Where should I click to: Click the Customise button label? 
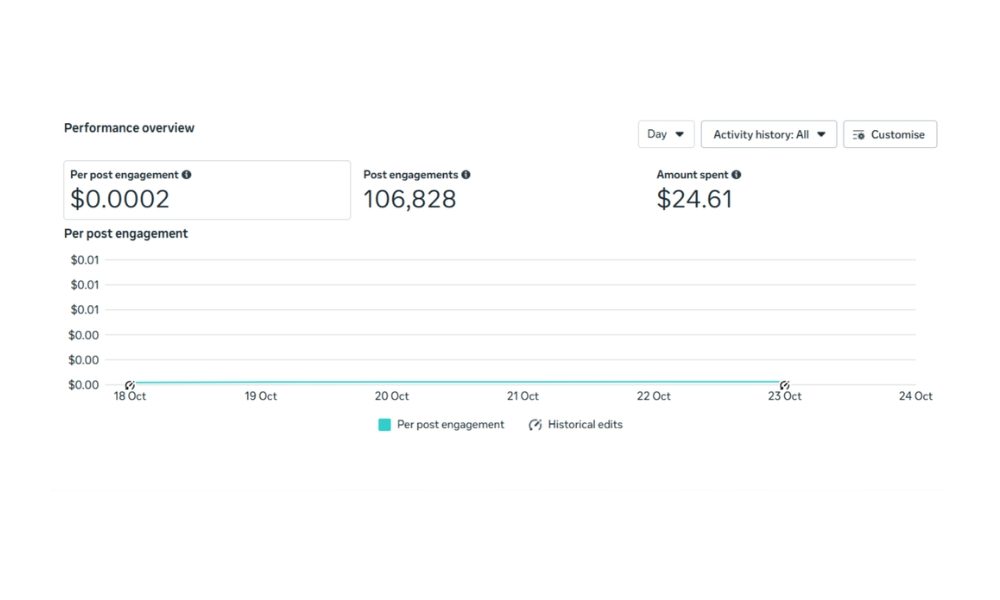point(897,135)
